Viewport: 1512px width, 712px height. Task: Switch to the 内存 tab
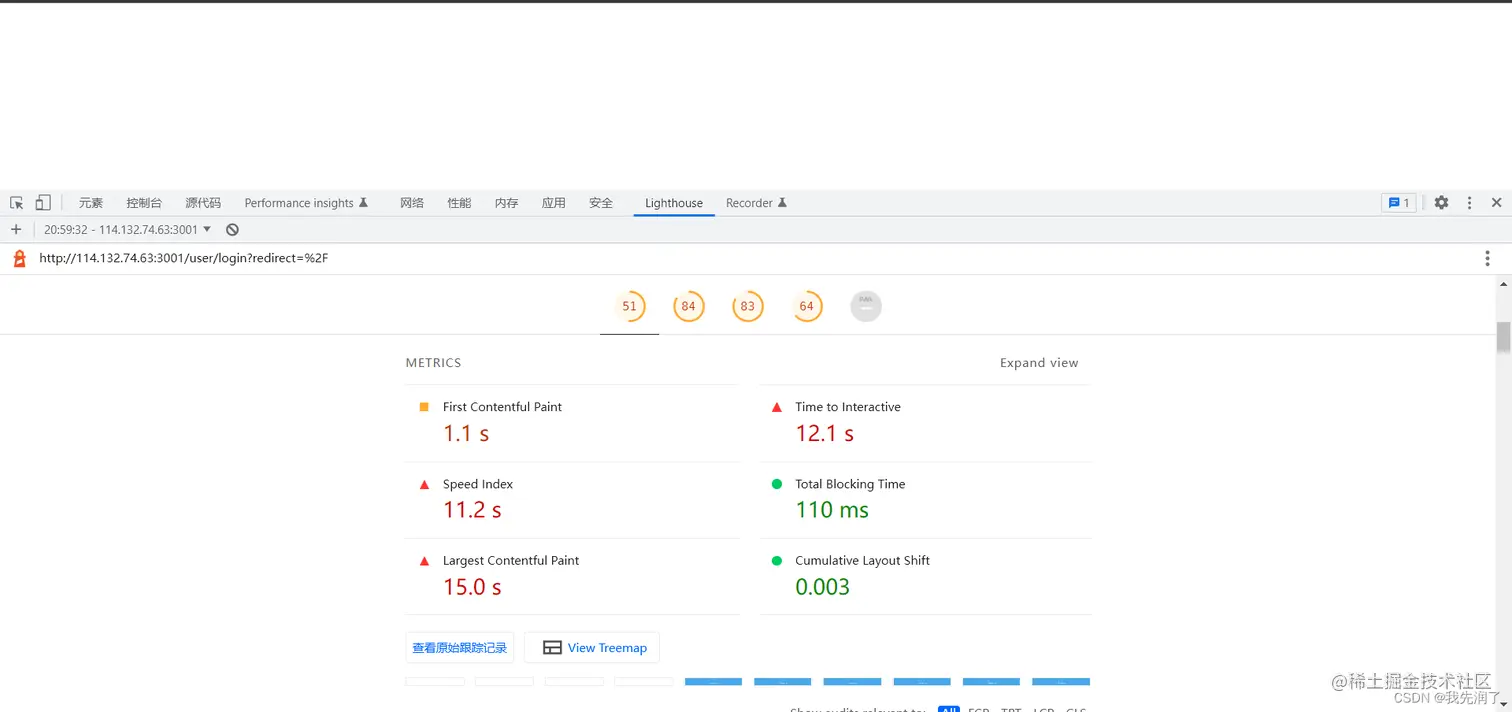pyautogui.click(x=506, y=203)
